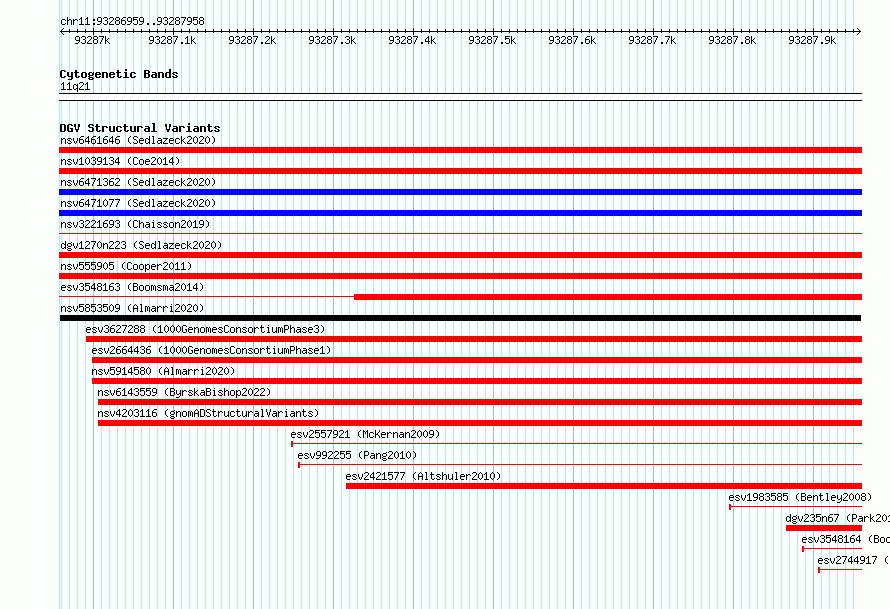Select the 11q21 band label

coord(75,86)
